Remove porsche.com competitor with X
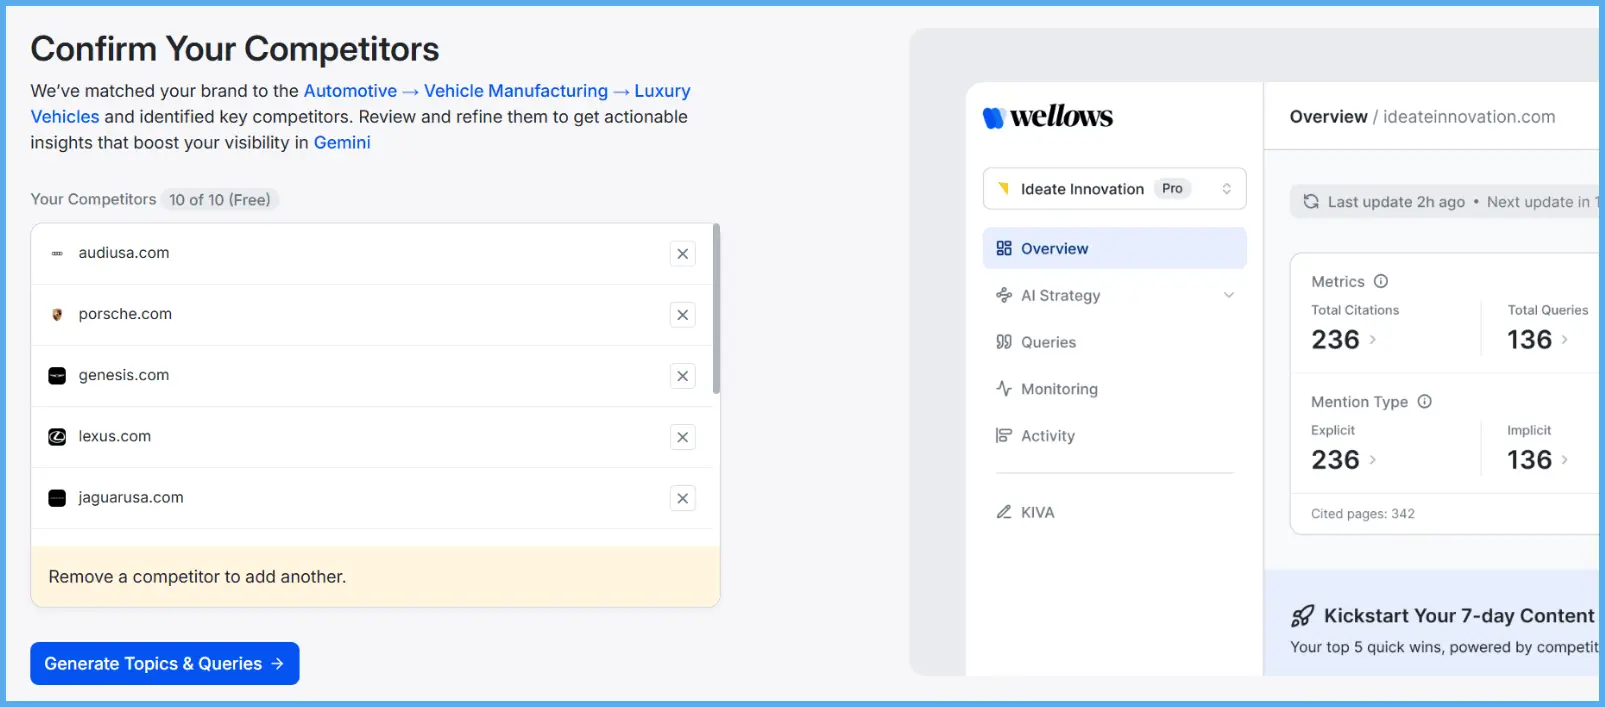This screenshot has height=707, width=1605. coord(682,315)
